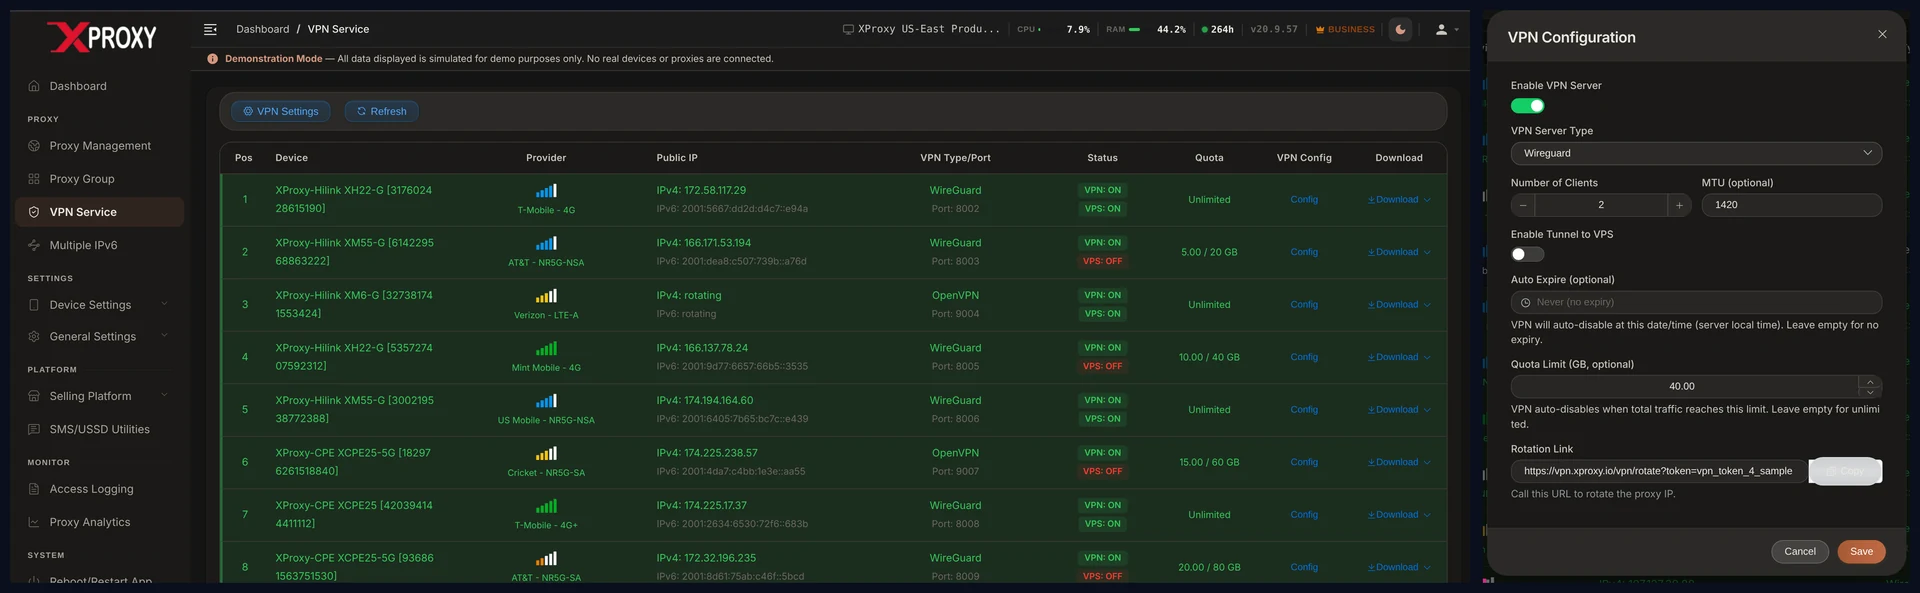Screen dimensions: 1920x593
Task: Click the Multiple IPv6 icon
Action: click(34, 245)
